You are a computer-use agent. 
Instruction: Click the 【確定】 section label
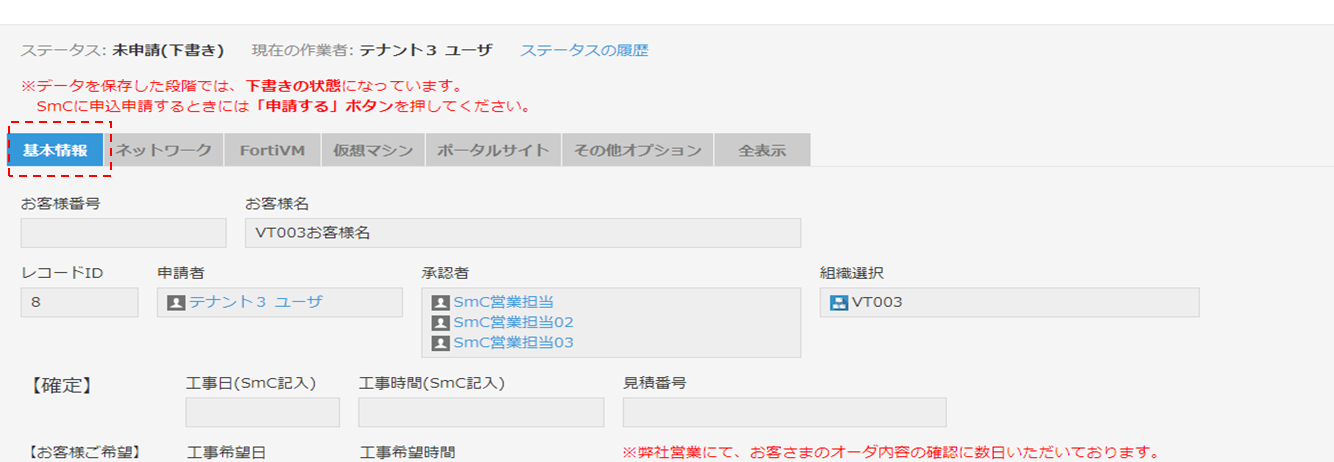(x=62, y=385)
